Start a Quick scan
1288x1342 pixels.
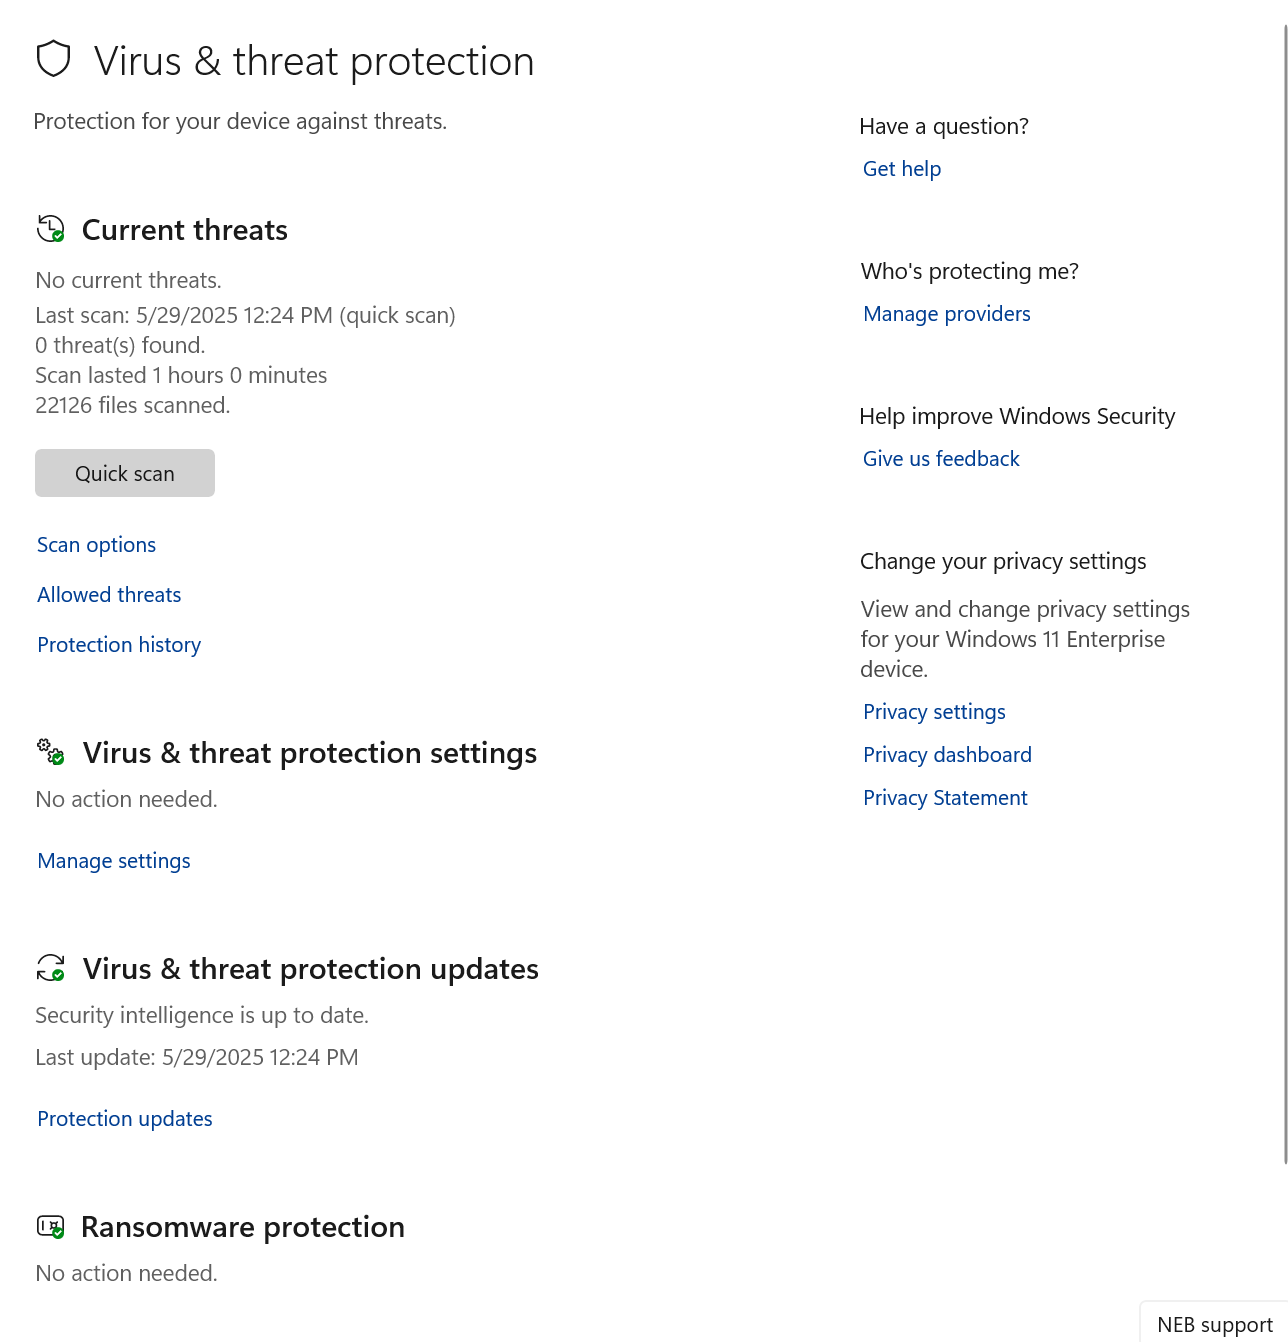pyautogui.click(x=125, y=473)
